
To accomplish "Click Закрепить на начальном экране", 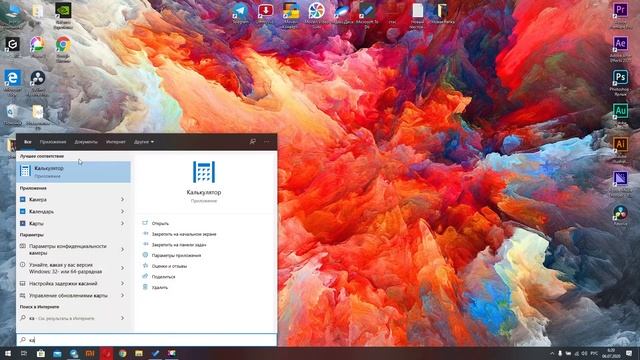I will point(184,234).
